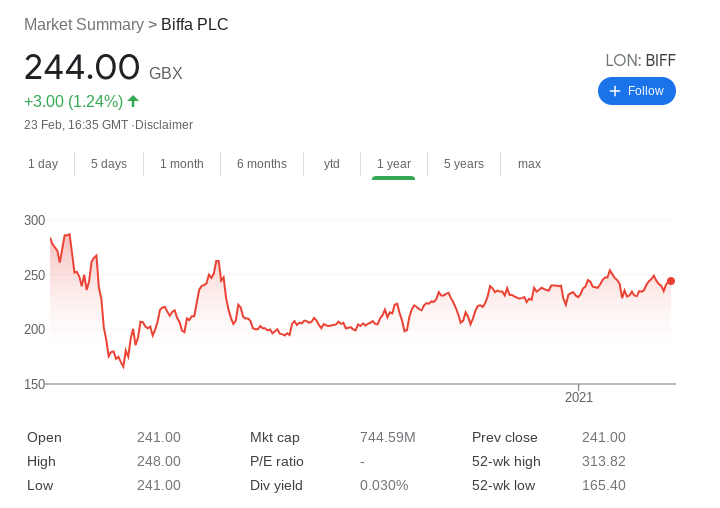Screen dimensions: 720x508
Task: Follow the Biffa PLC stock
Action: [636, 91]
